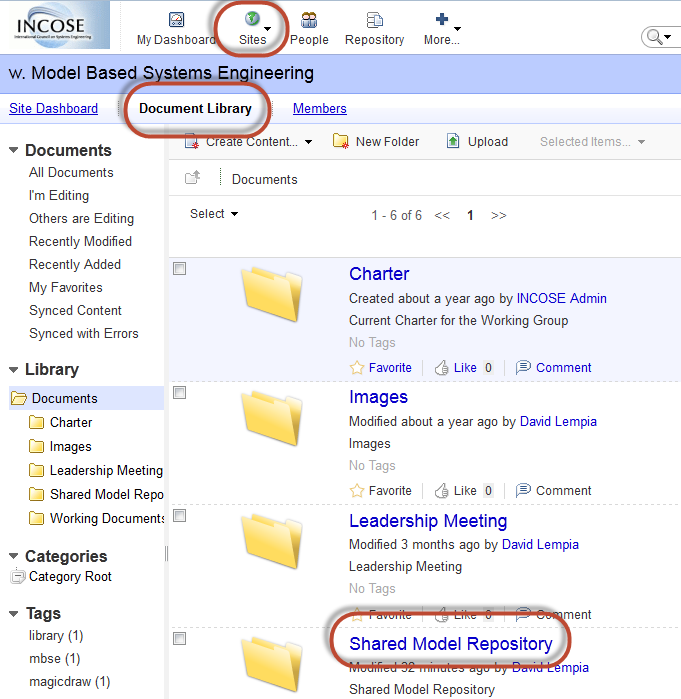Image resolution: width=681 pixels, height=699 pixels.
Task: Open INCOSE Admin user profile link
Action: click(562, 298)
